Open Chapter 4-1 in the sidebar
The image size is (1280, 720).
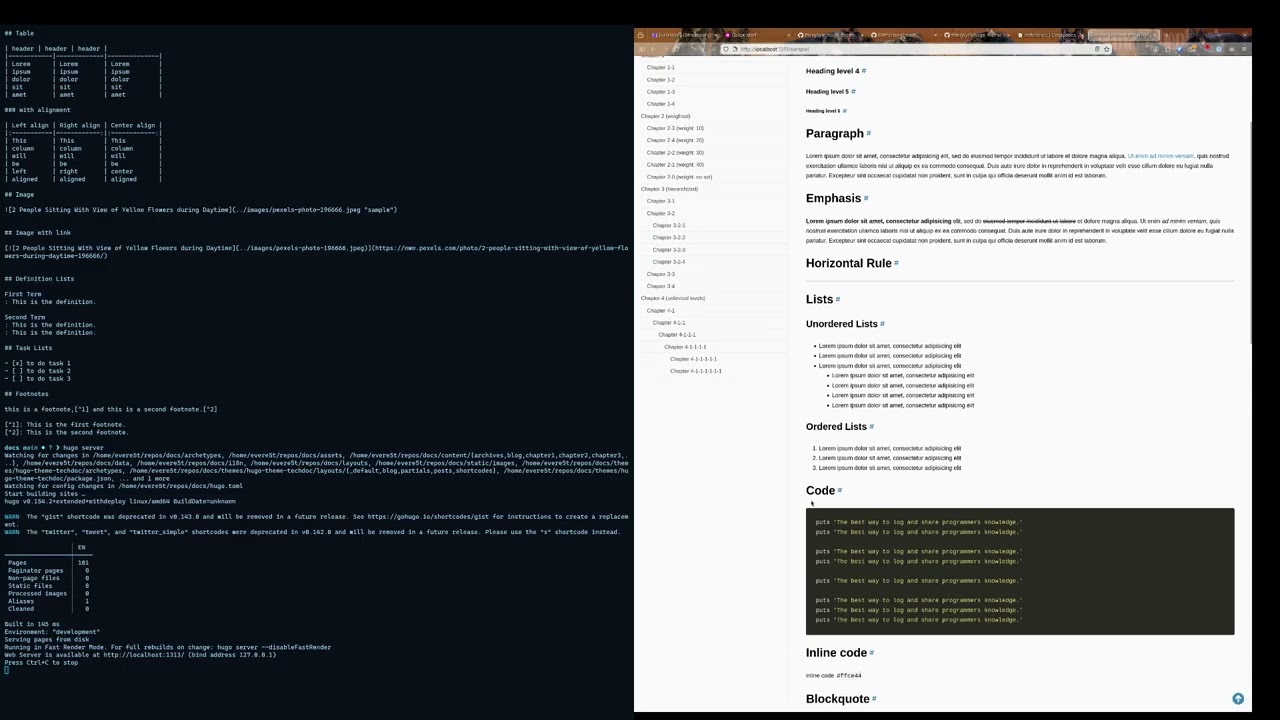tap(660, 311)
